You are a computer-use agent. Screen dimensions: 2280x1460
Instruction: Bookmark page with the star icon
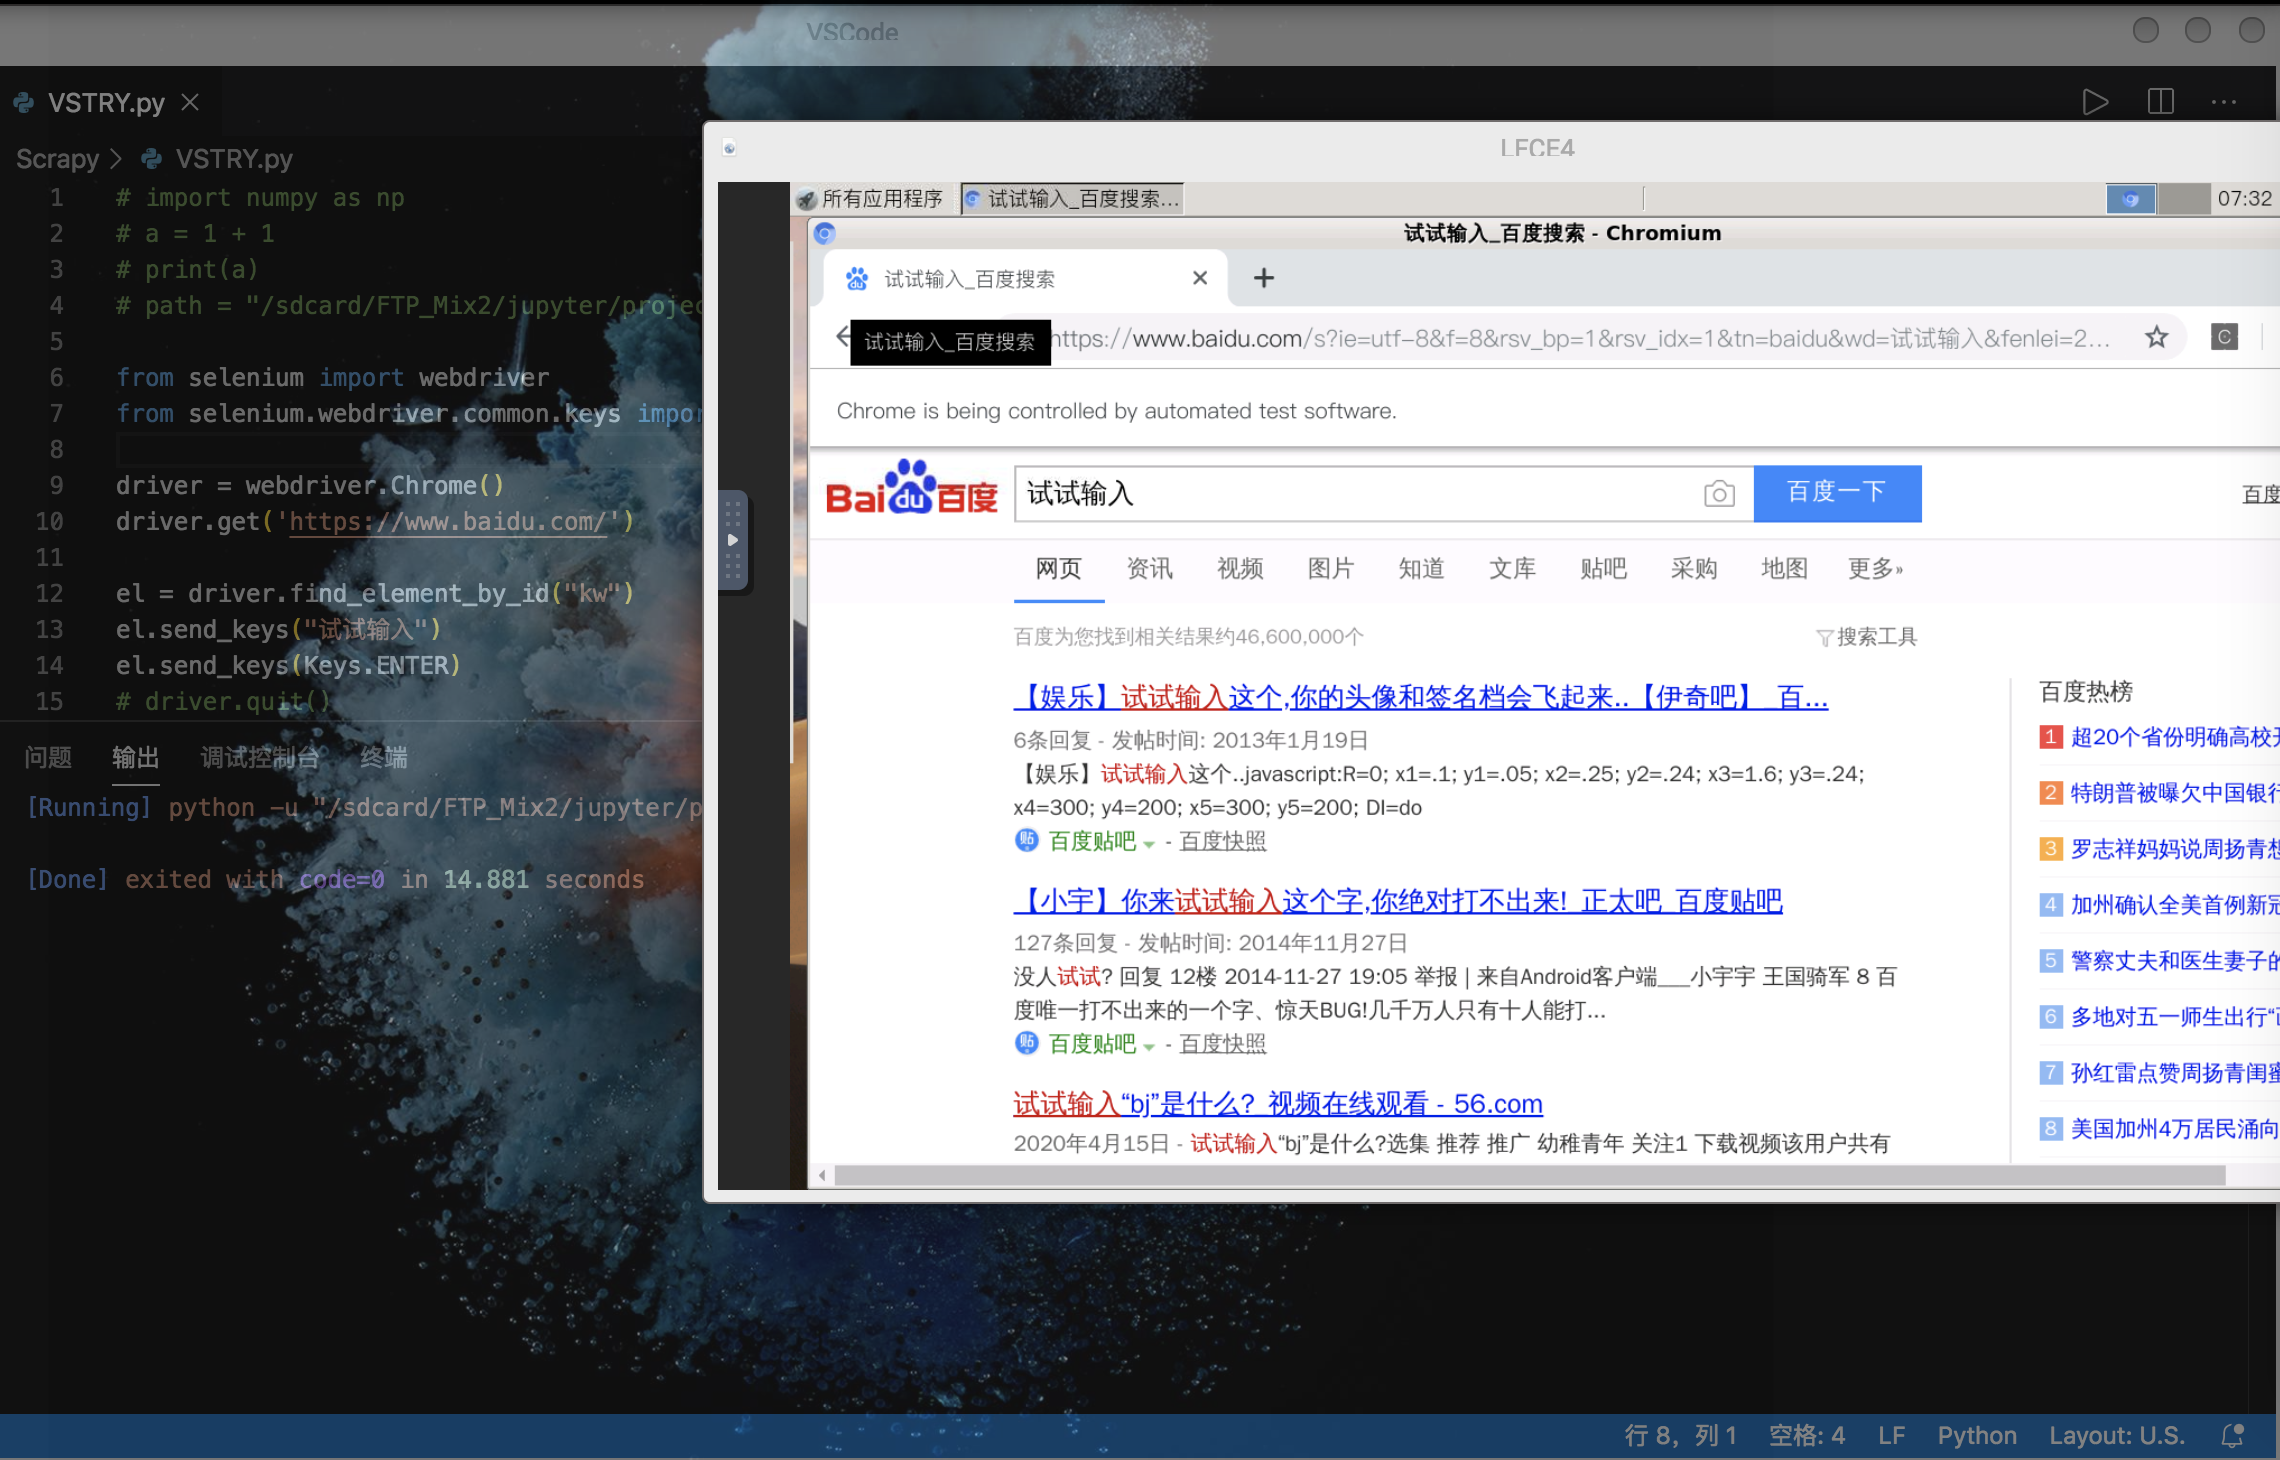pyautogui.click(x=2156, y=338)
